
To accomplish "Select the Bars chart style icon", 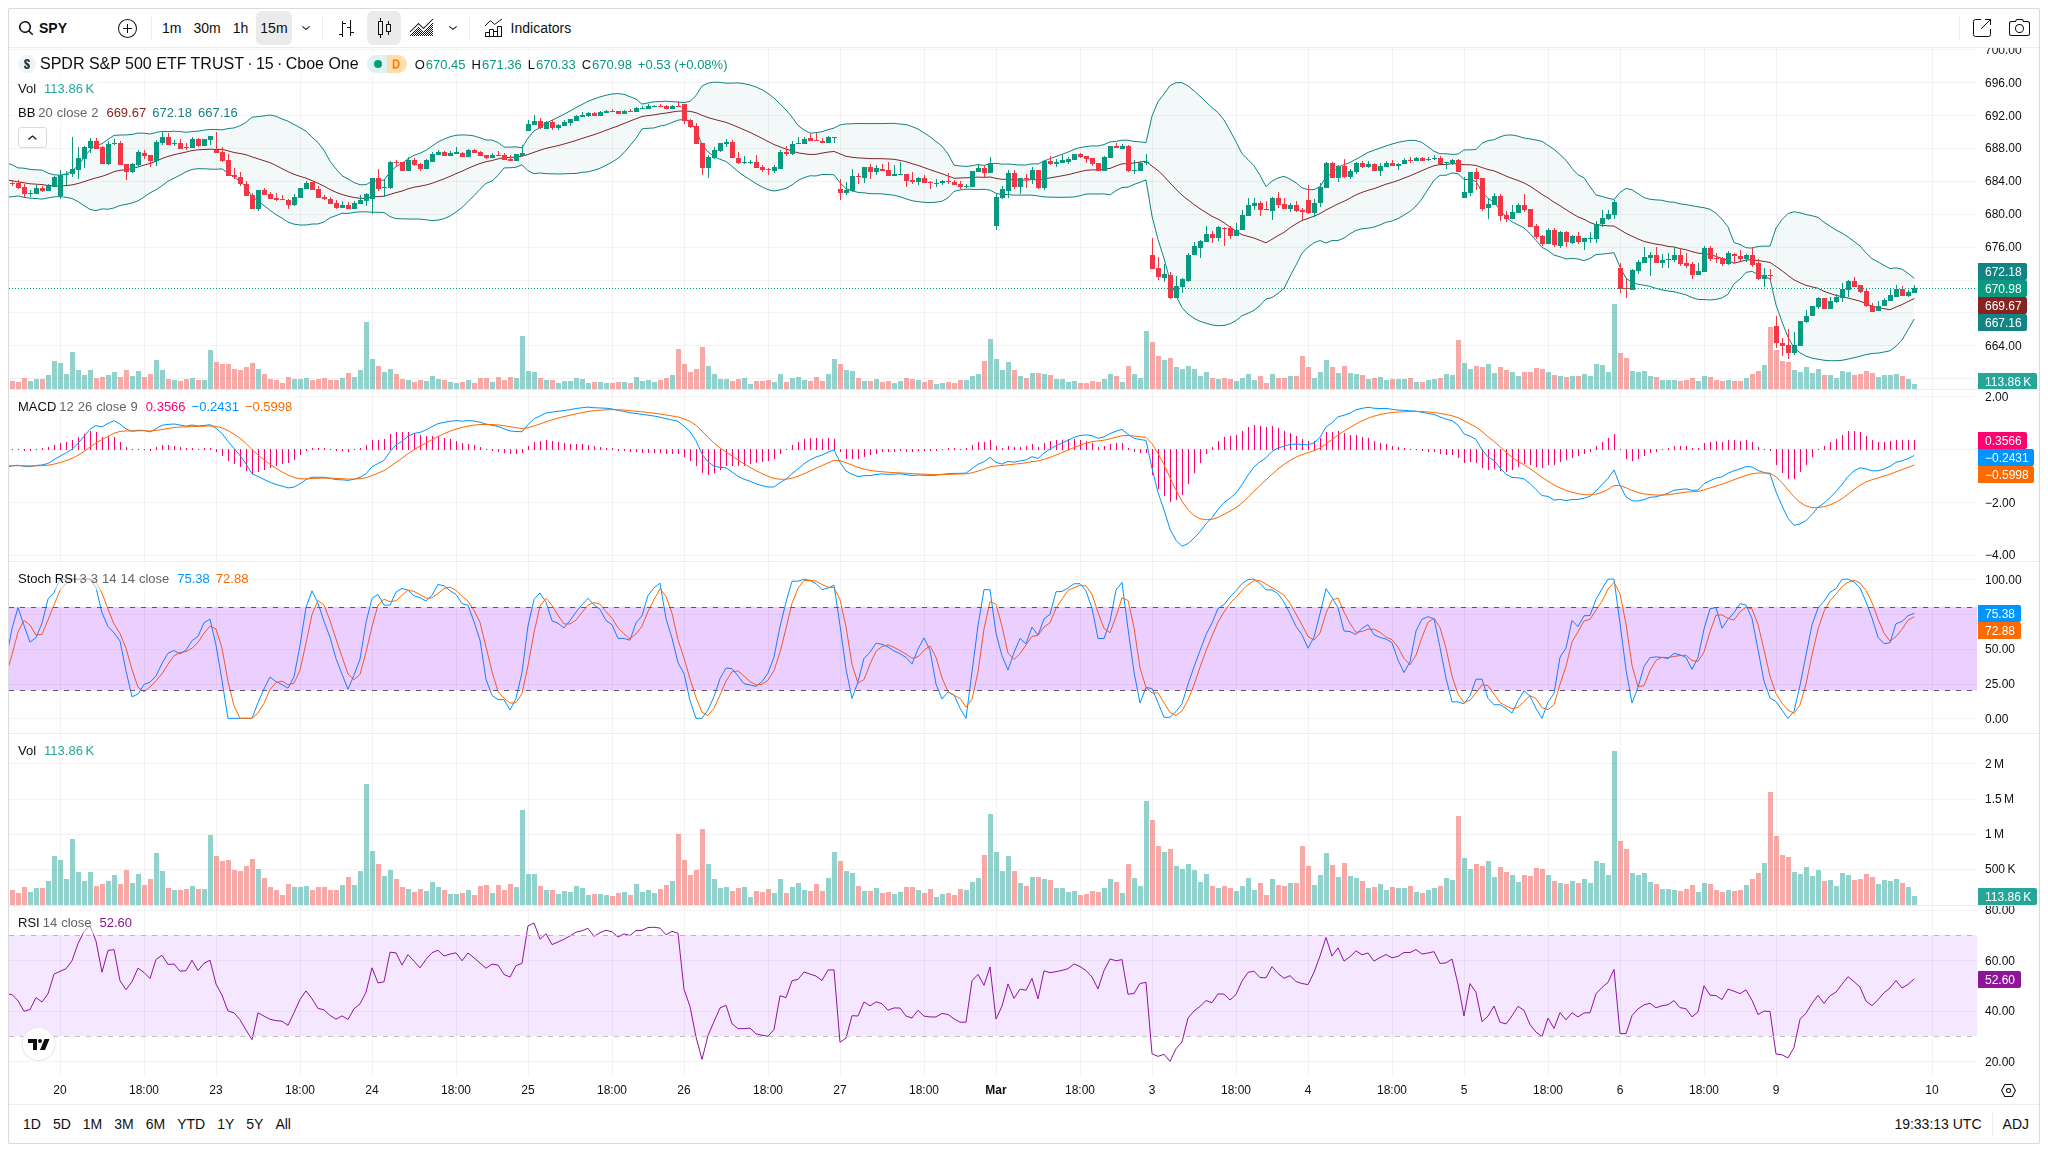I will click(x=346, y=28).
